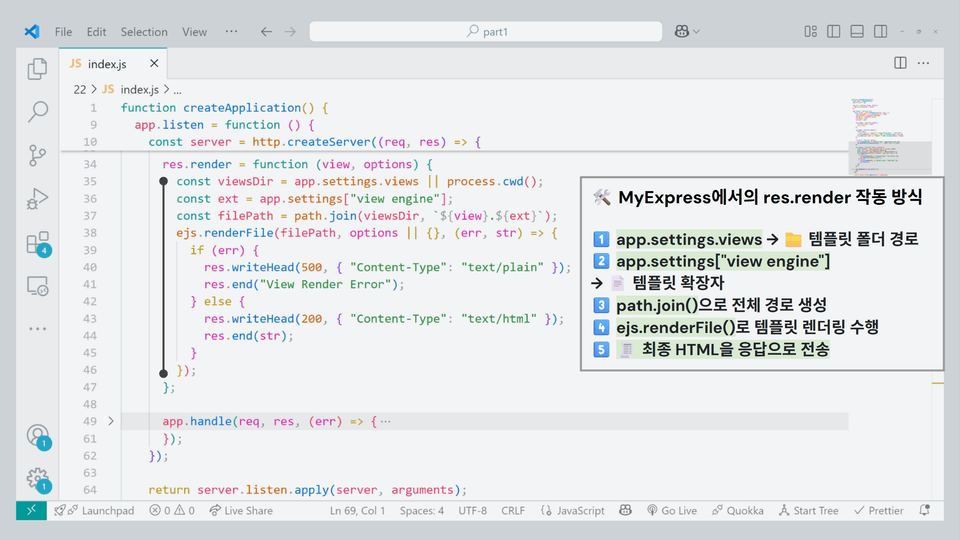Change the Spaces: 4 indentation setting

pos(422,511)
